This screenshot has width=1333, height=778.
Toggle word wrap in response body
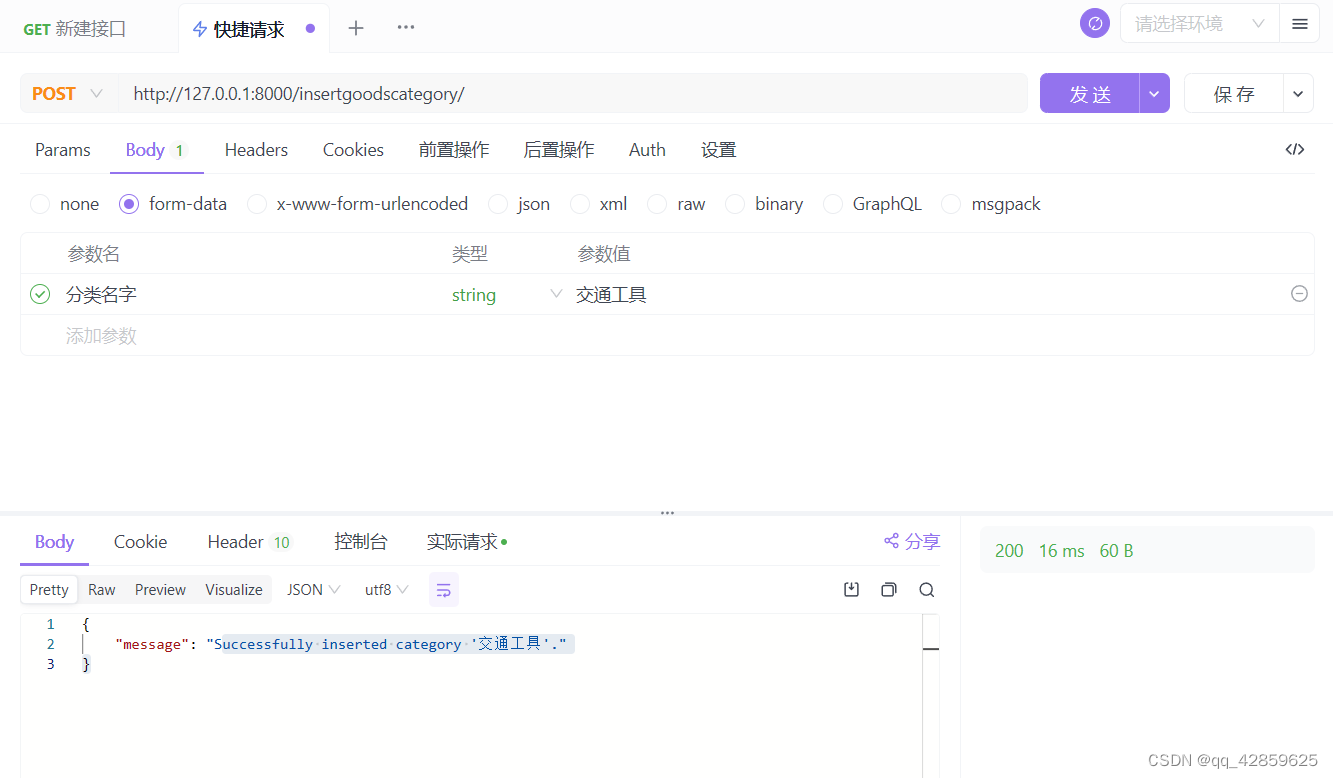pyautogui.click(x=444, y=590)
